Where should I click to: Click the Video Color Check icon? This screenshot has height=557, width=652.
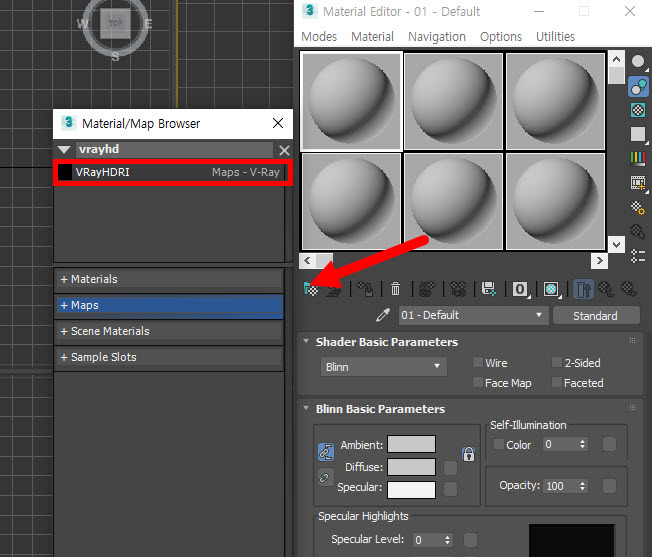[x=638, y=158]
